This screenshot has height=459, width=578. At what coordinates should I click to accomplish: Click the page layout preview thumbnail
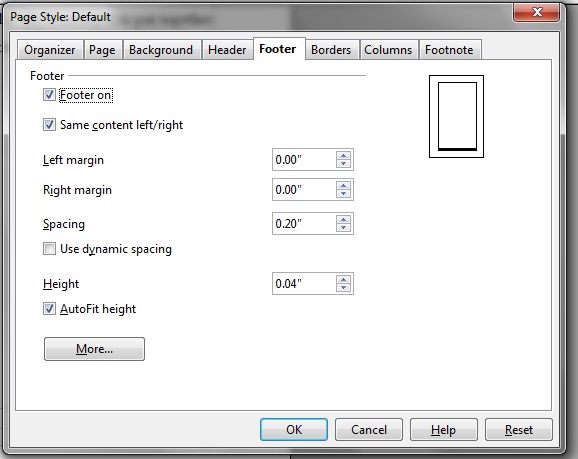456,117
